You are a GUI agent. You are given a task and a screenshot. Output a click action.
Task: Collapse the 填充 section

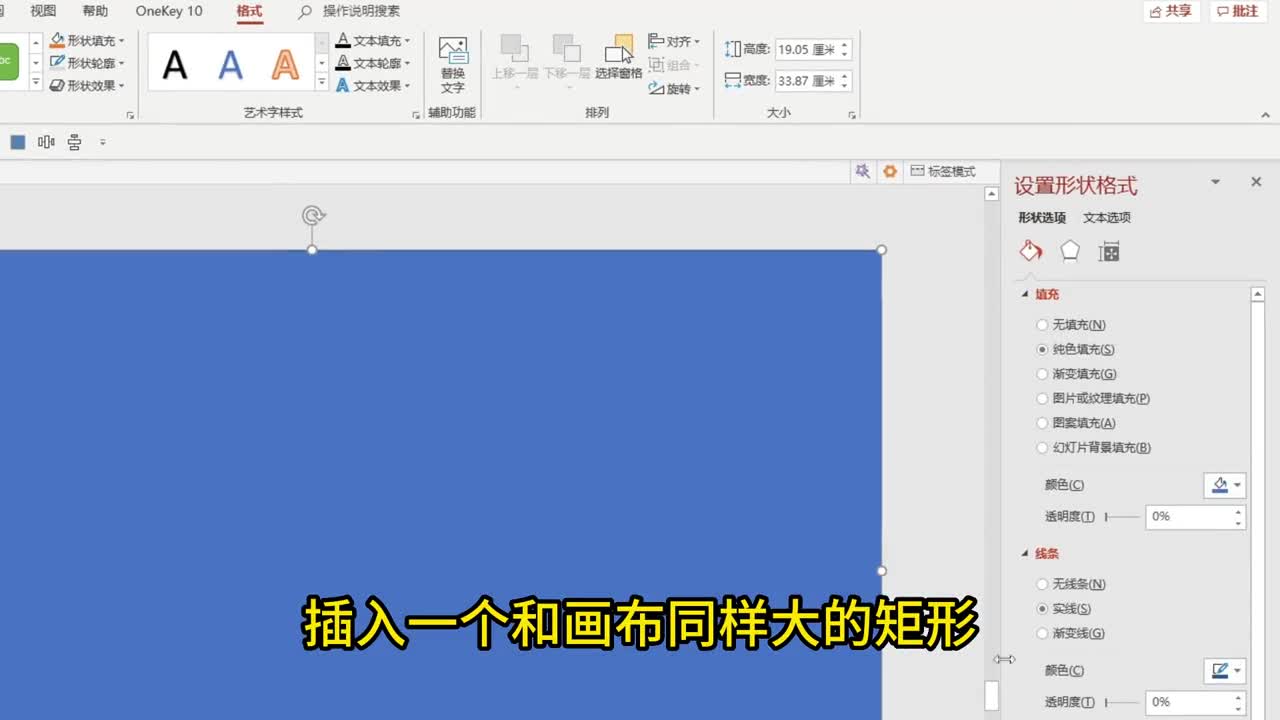coord(1025,295)
